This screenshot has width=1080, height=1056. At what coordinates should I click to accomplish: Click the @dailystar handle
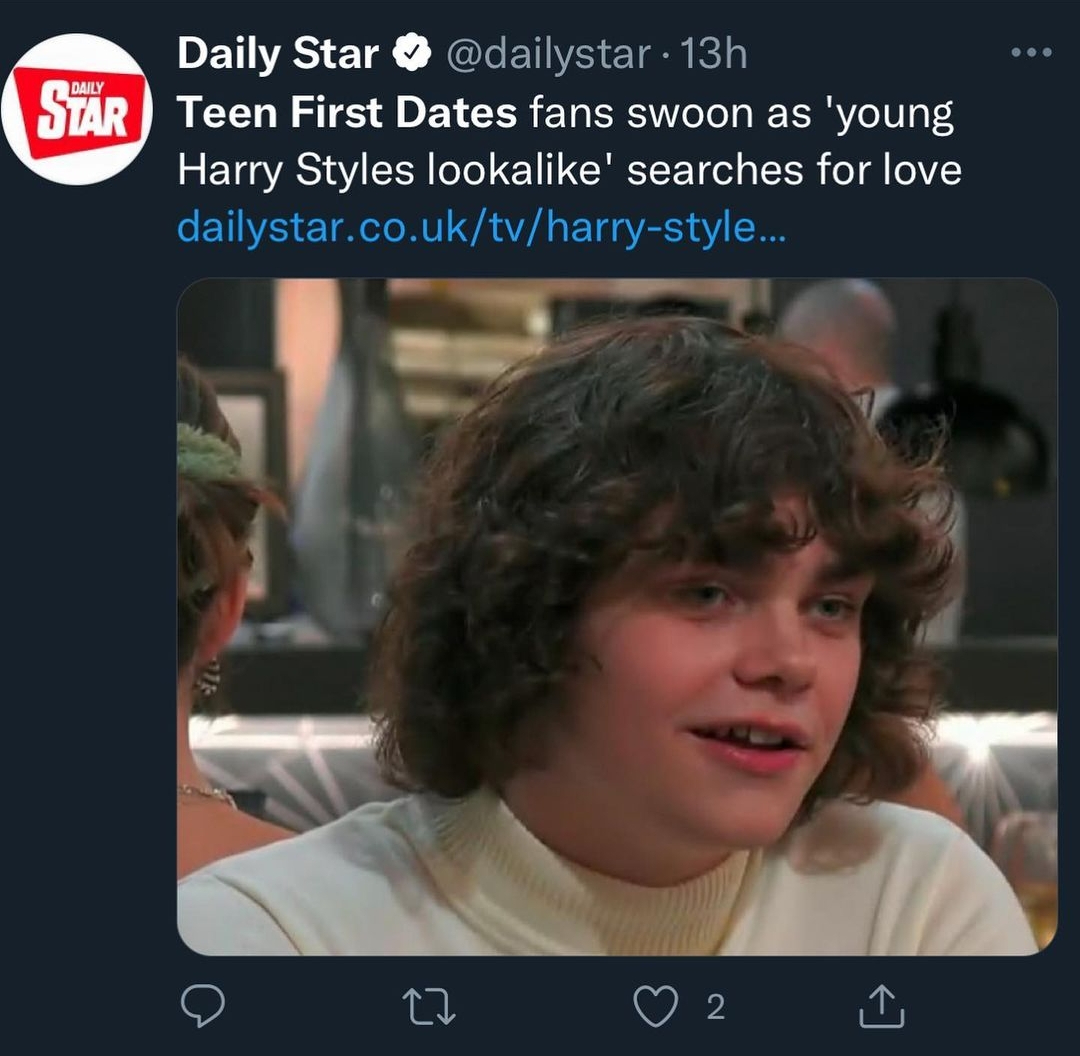[546, 55]
